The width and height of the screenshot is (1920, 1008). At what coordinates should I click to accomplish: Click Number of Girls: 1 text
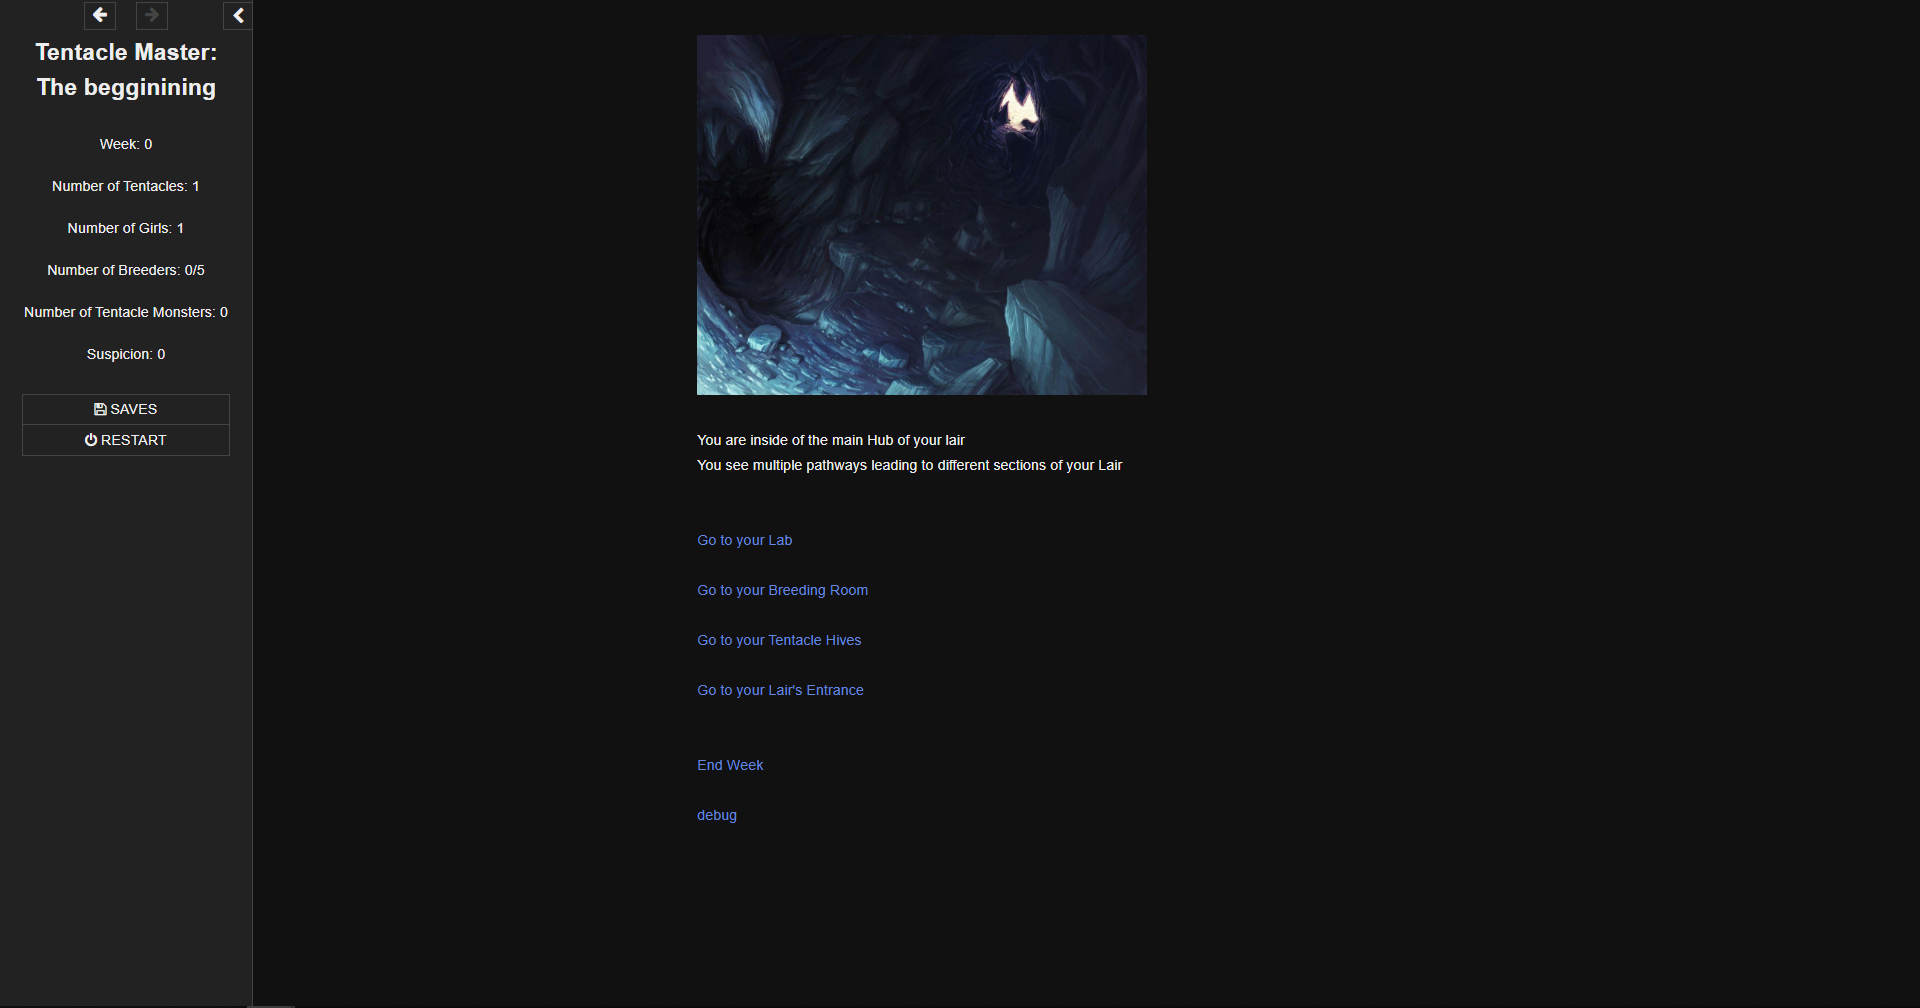[126, 228]
